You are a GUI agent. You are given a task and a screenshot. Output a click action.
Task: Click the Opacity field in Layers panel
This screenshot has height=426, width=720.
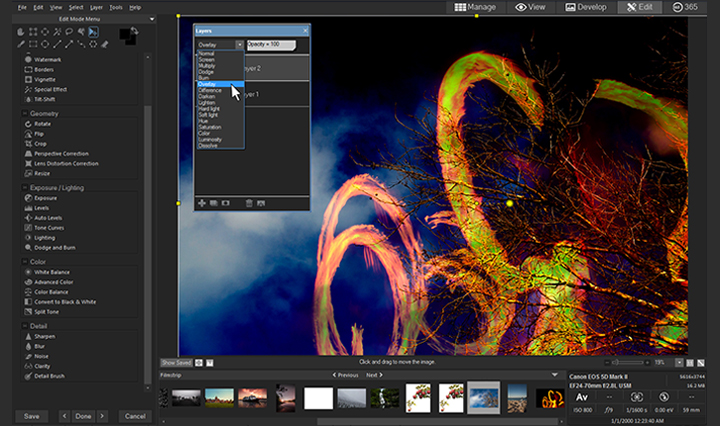[271, 45]
